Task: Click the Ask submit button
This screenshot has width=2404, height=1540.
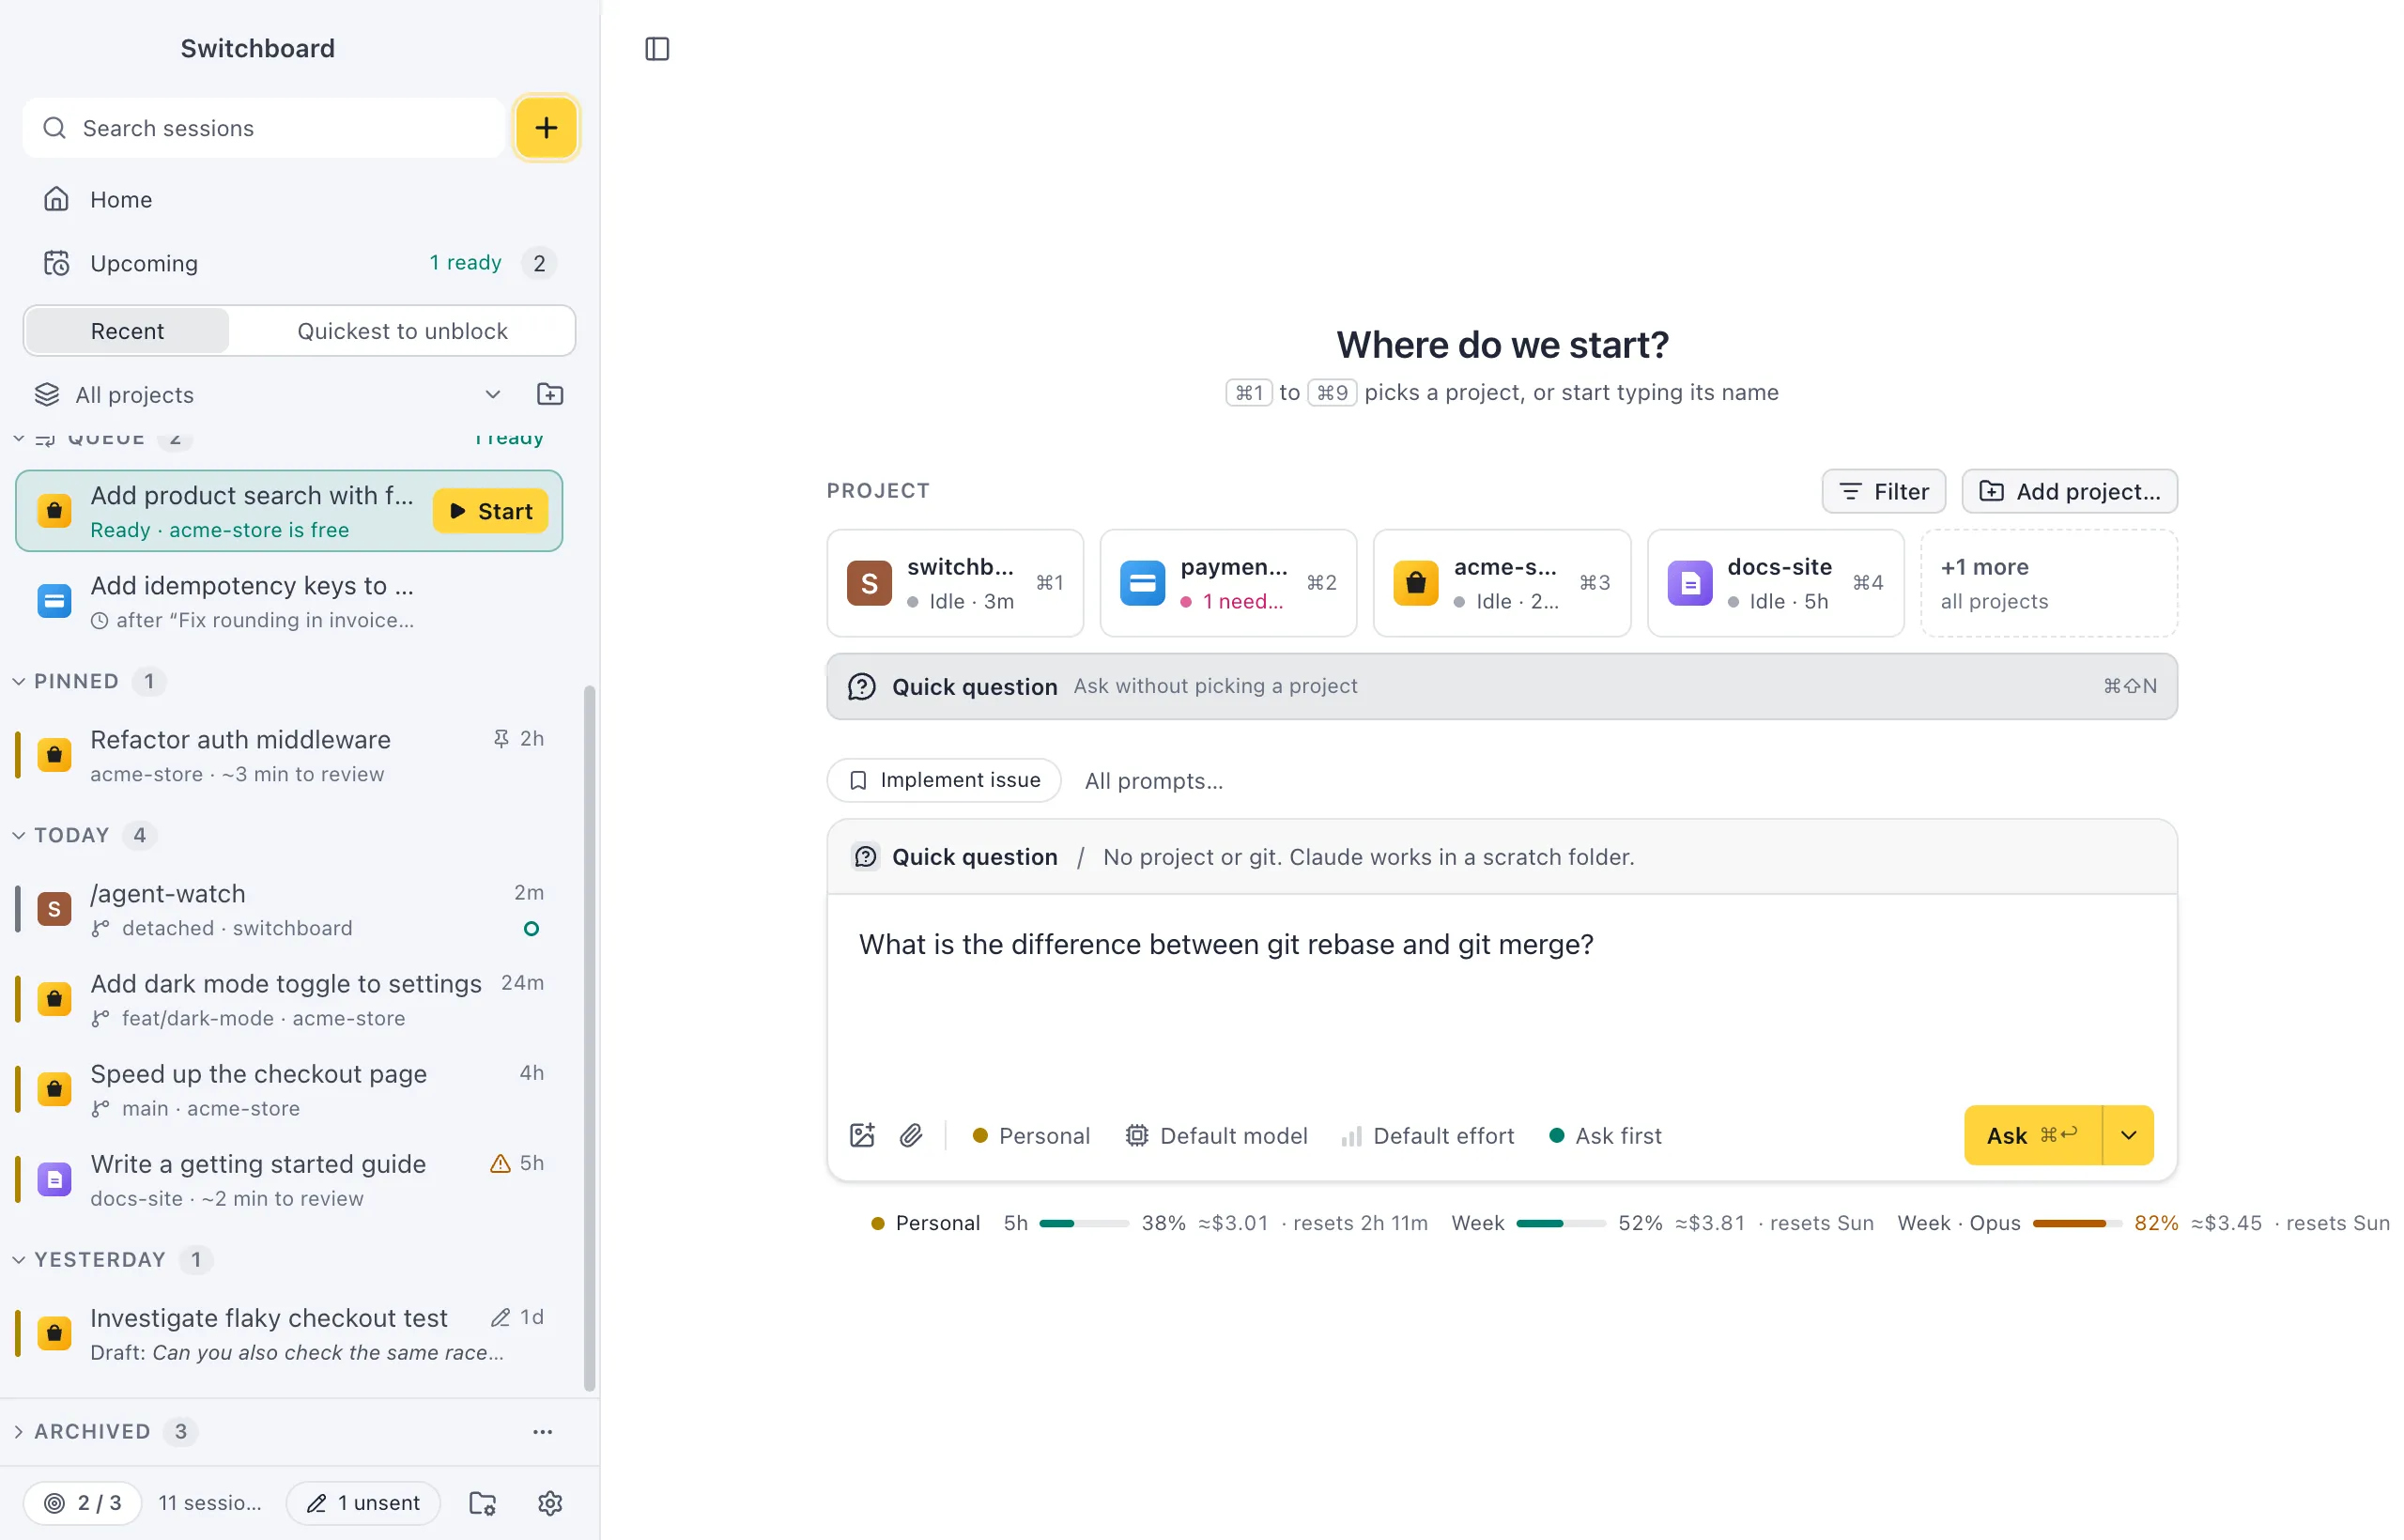Action: click(x=2033, y=1135)
